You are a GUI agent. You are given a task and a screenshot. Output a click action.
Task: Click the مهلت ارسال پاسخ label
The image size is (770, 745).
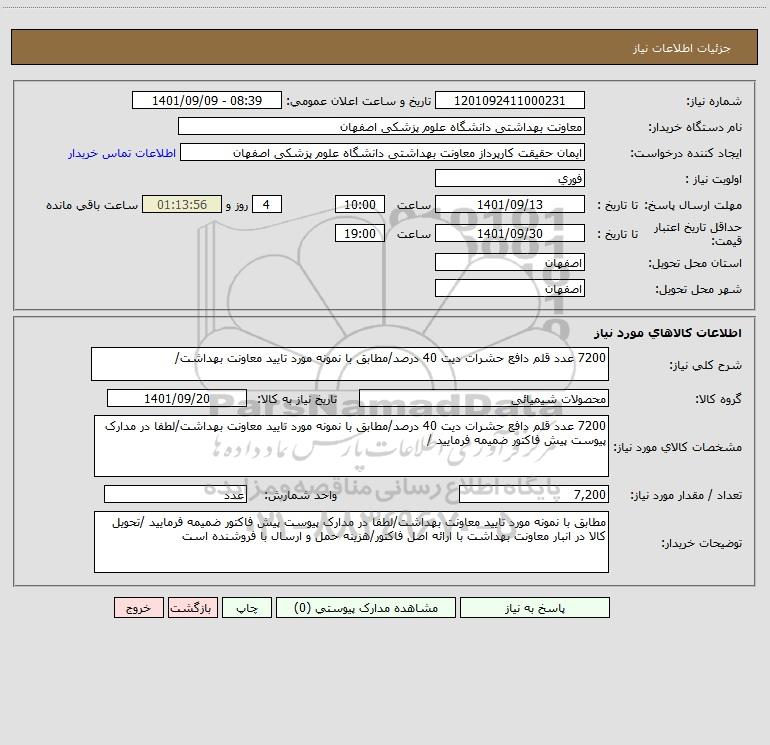[x=693, y=206]
